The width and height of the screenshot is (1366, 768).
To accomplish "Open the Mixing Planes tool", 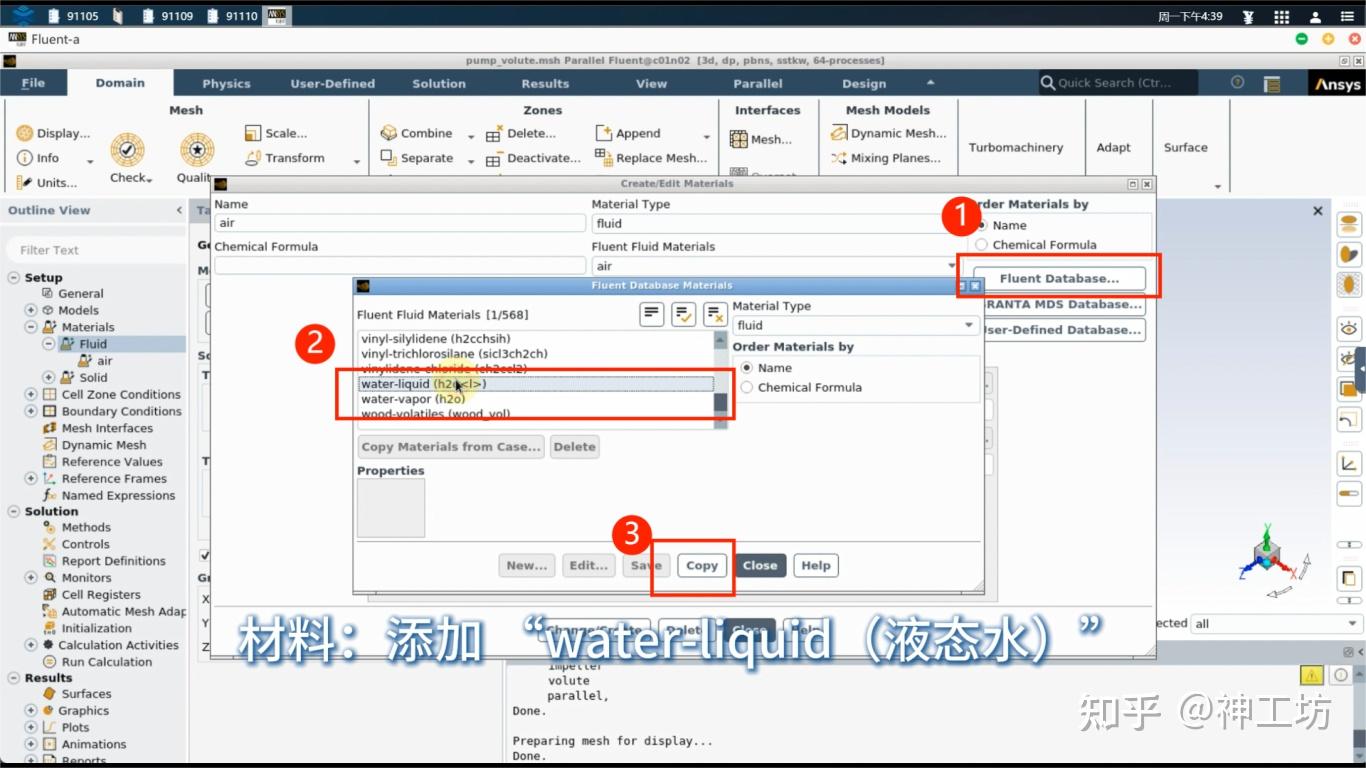I will tap(885, 158).
